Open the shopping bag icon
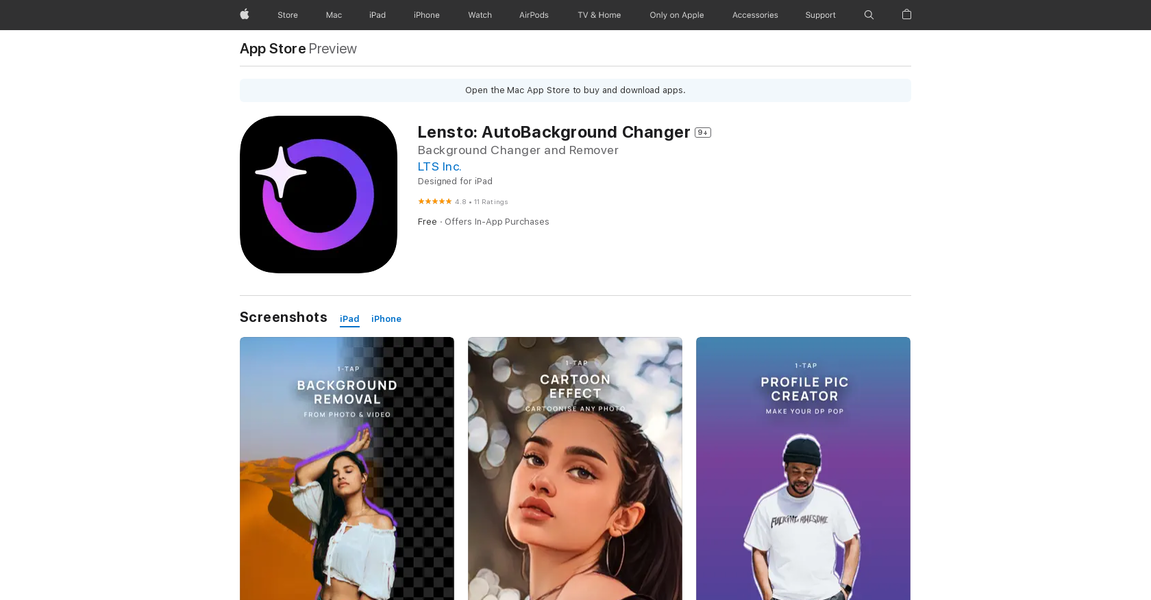Screen dimensions: 1151x600 [906, 15]
